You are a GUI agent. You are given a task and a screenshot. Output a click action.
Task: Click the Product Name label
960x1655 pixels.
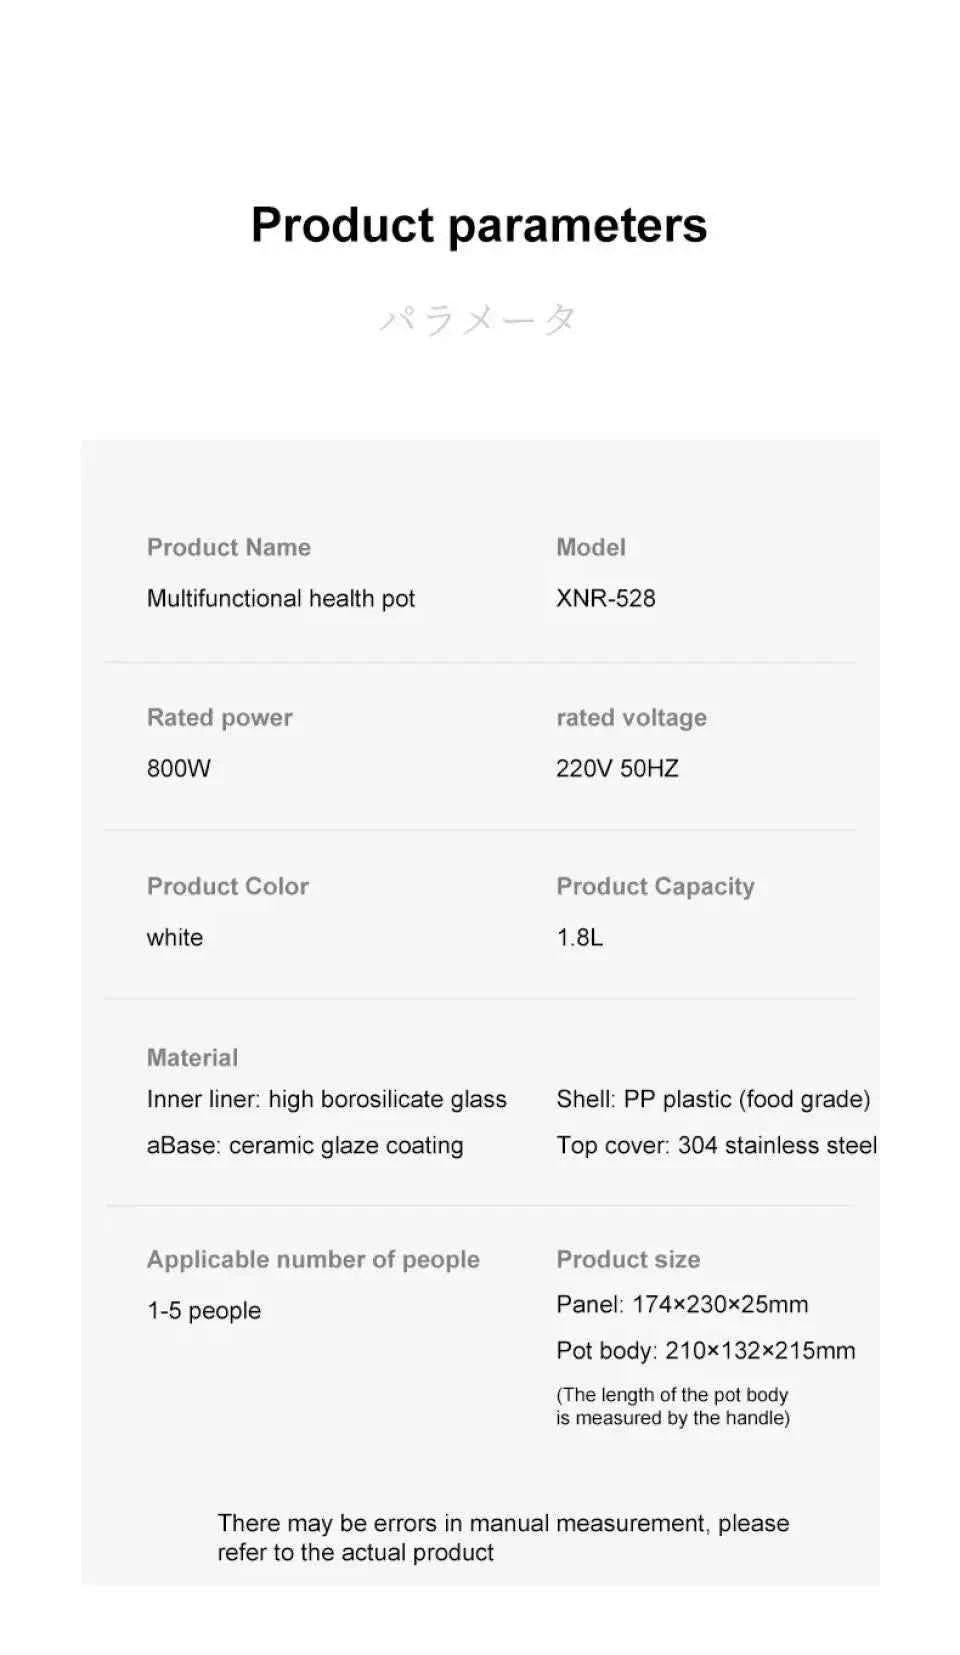tap(229, 547)
